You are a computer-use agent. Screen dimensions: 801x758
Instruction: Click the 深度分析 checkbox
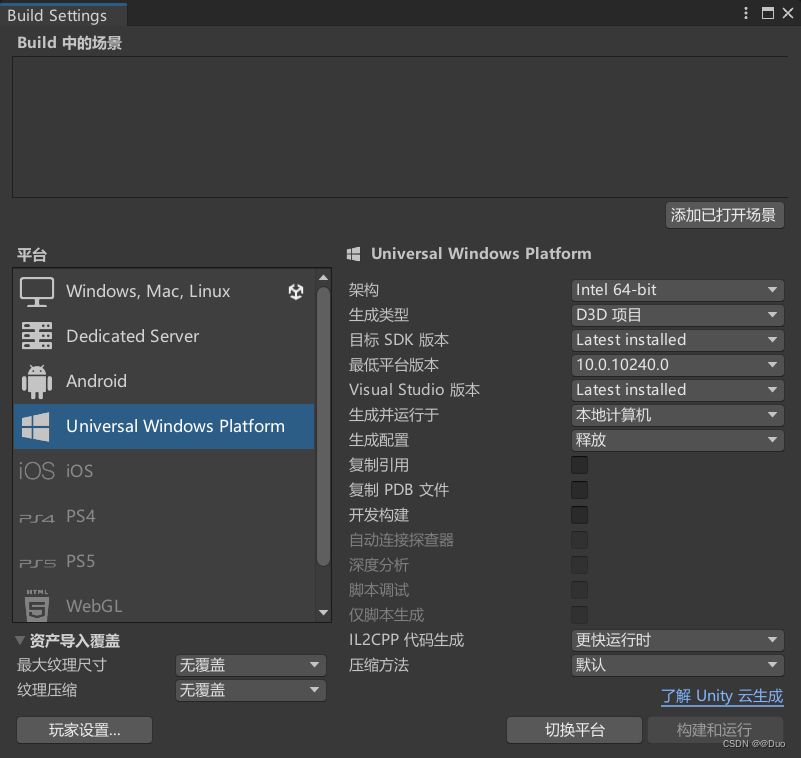tap(579, 565)
